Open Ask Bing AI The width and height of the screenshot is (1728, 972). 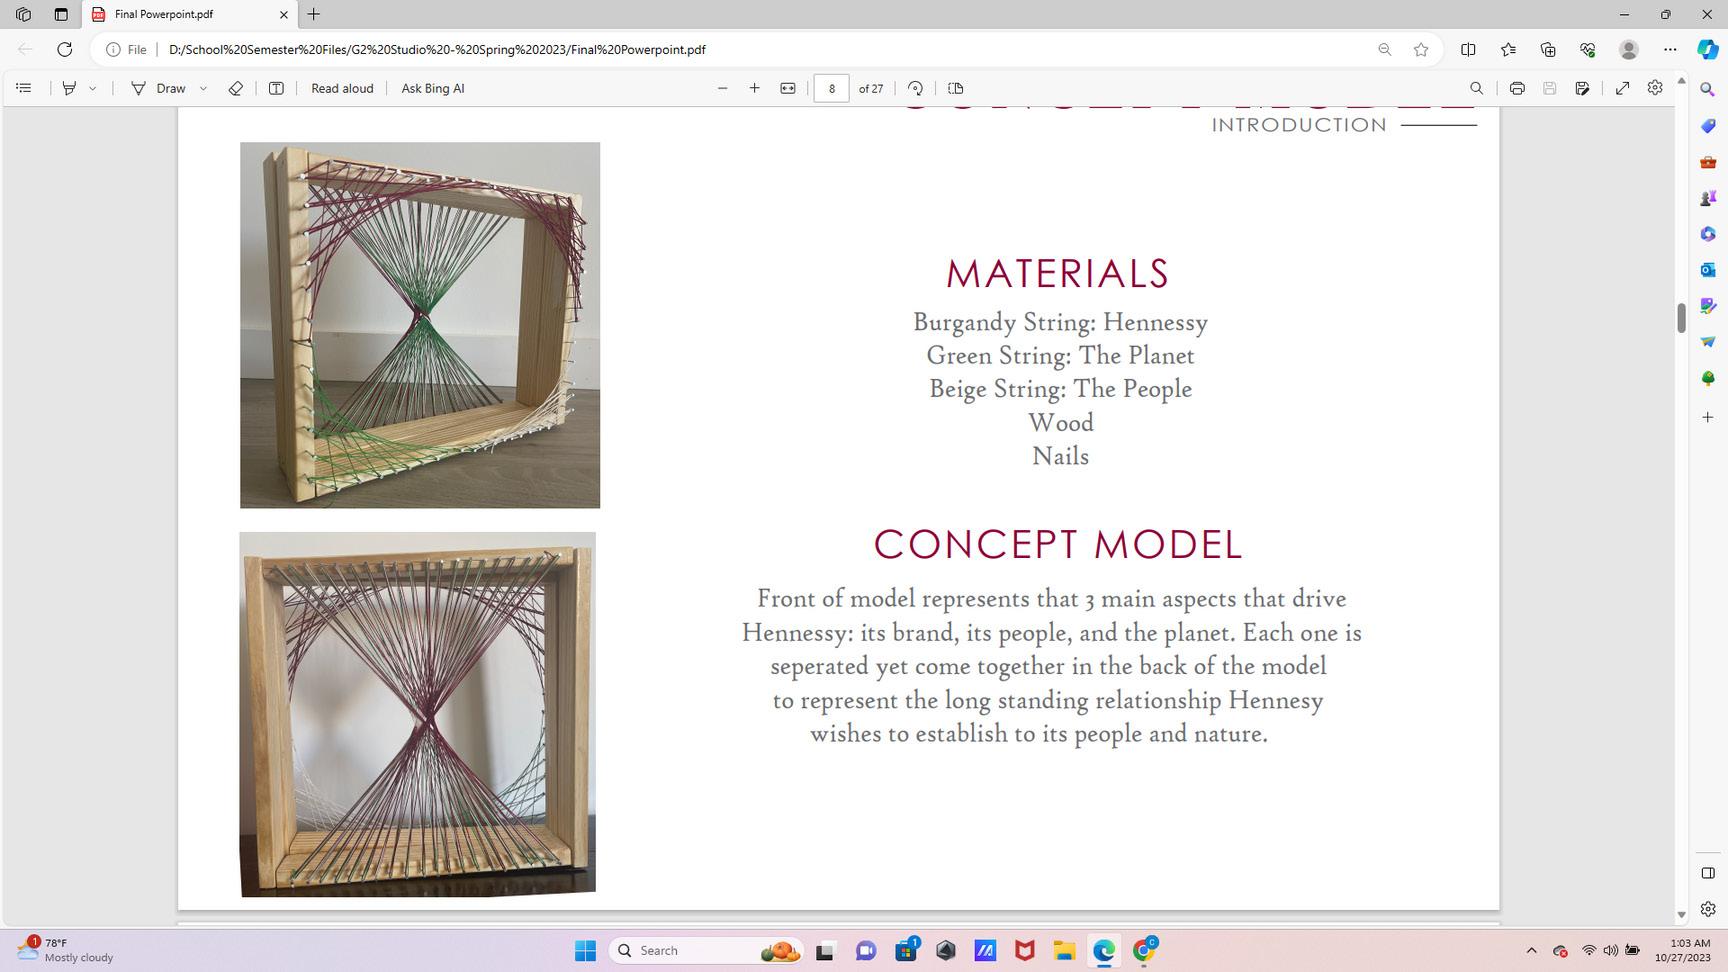pos(433,88)
